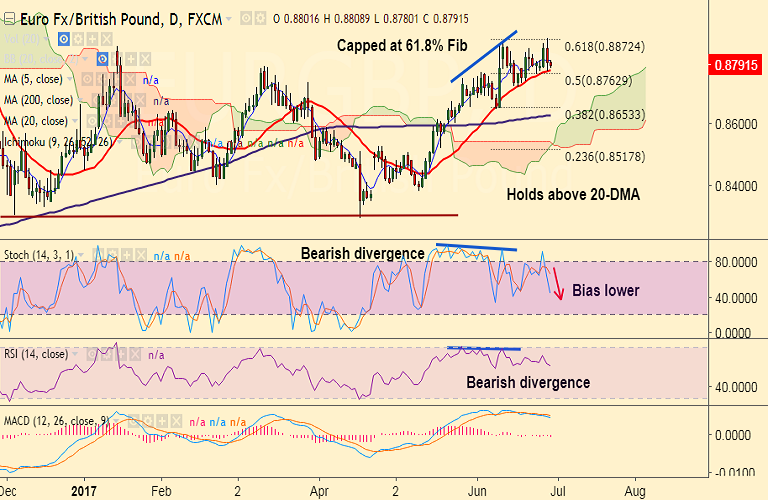Select the 0.618(0.88724) Fibonacci level label
The image size is (768, 500).
click(604, 47)
